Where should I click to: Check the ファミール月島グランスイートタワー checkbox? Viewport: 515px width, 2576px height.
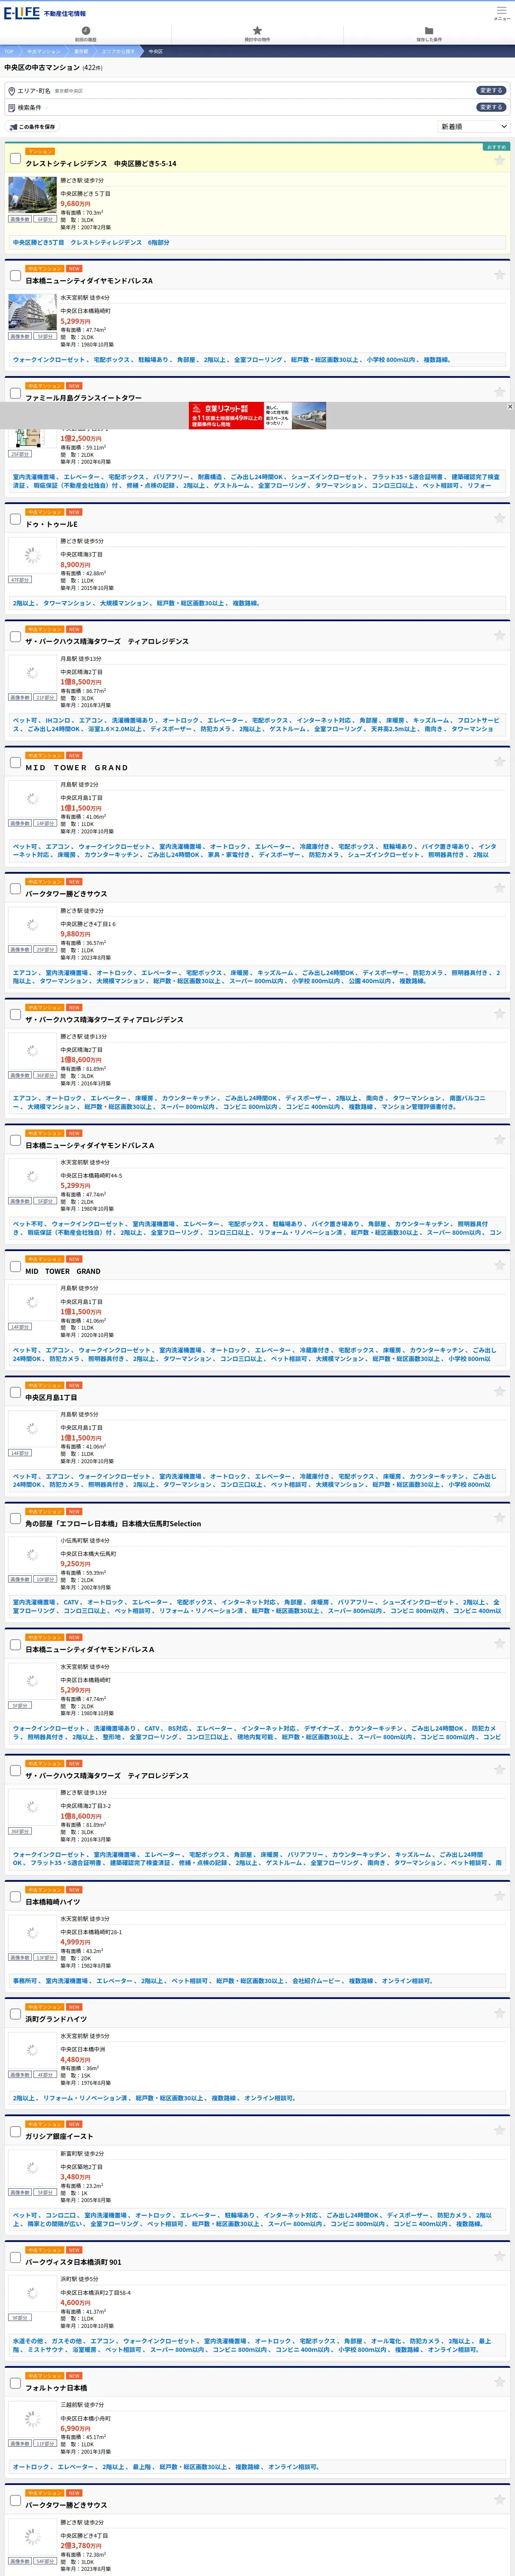(15, 392)
